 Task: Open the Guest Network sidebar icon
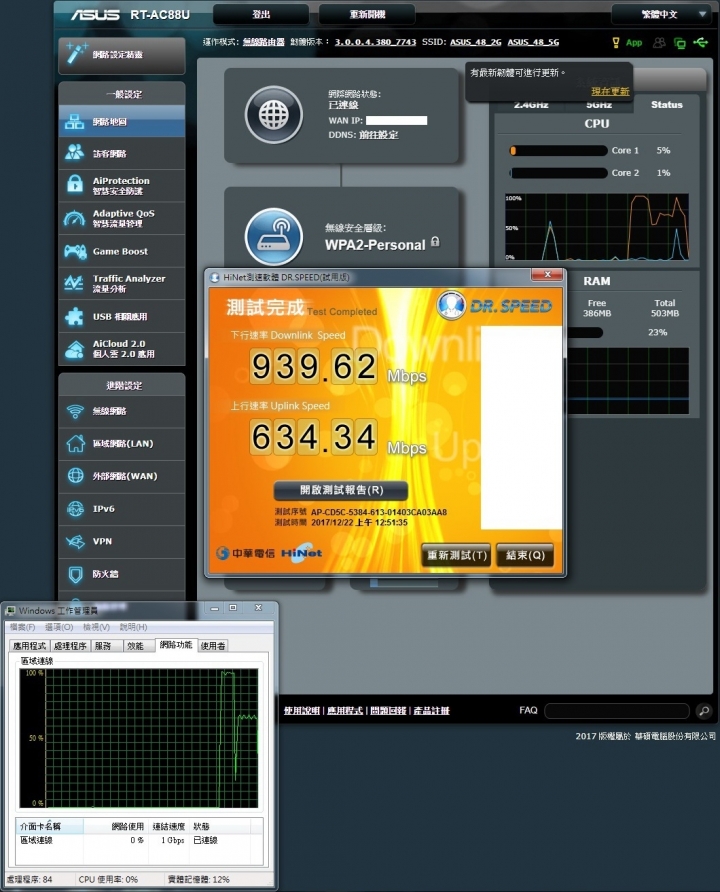(x=75, y=153)
